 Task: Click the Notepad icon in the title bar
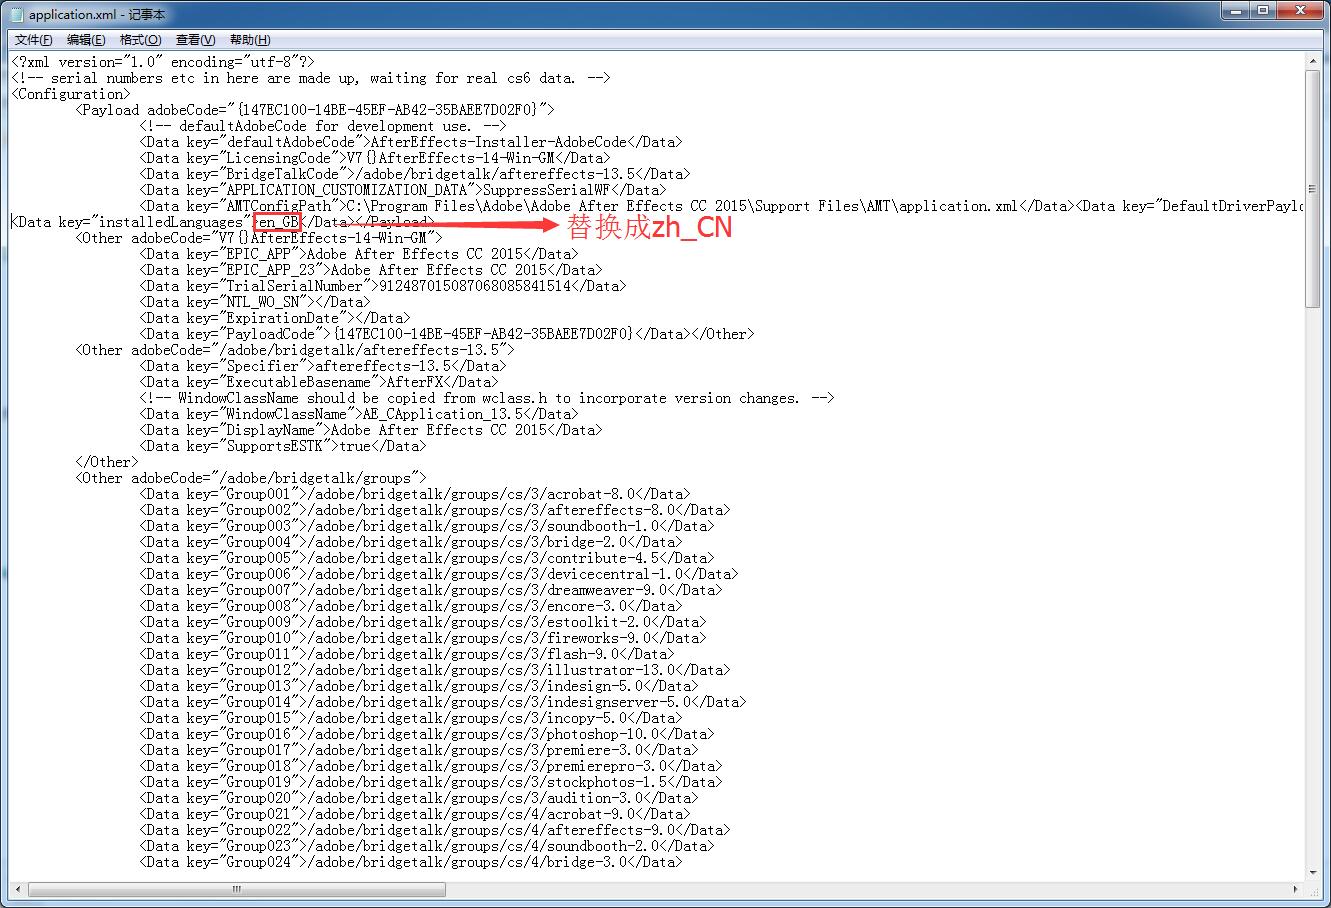pyautogui.click(x=17, y=15)
